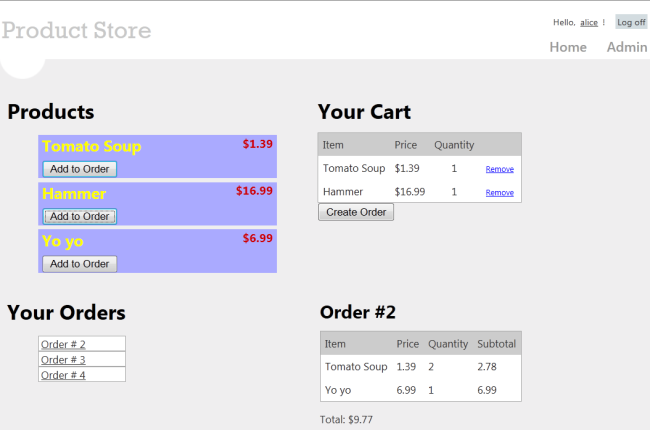Click the Log off button
This screenshot has height=430, width=650.
click(631, 22)
